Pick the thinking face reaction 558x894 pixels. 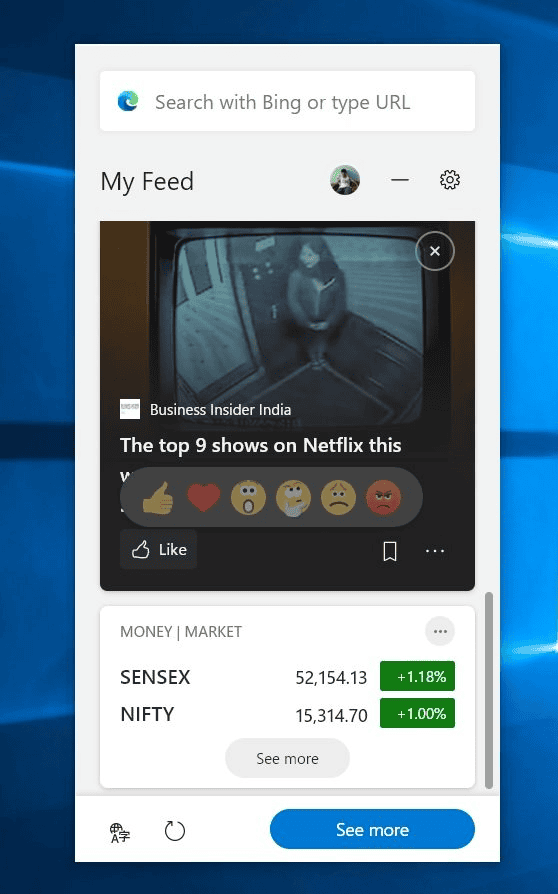pyautogui.click(x=294, y=498)
